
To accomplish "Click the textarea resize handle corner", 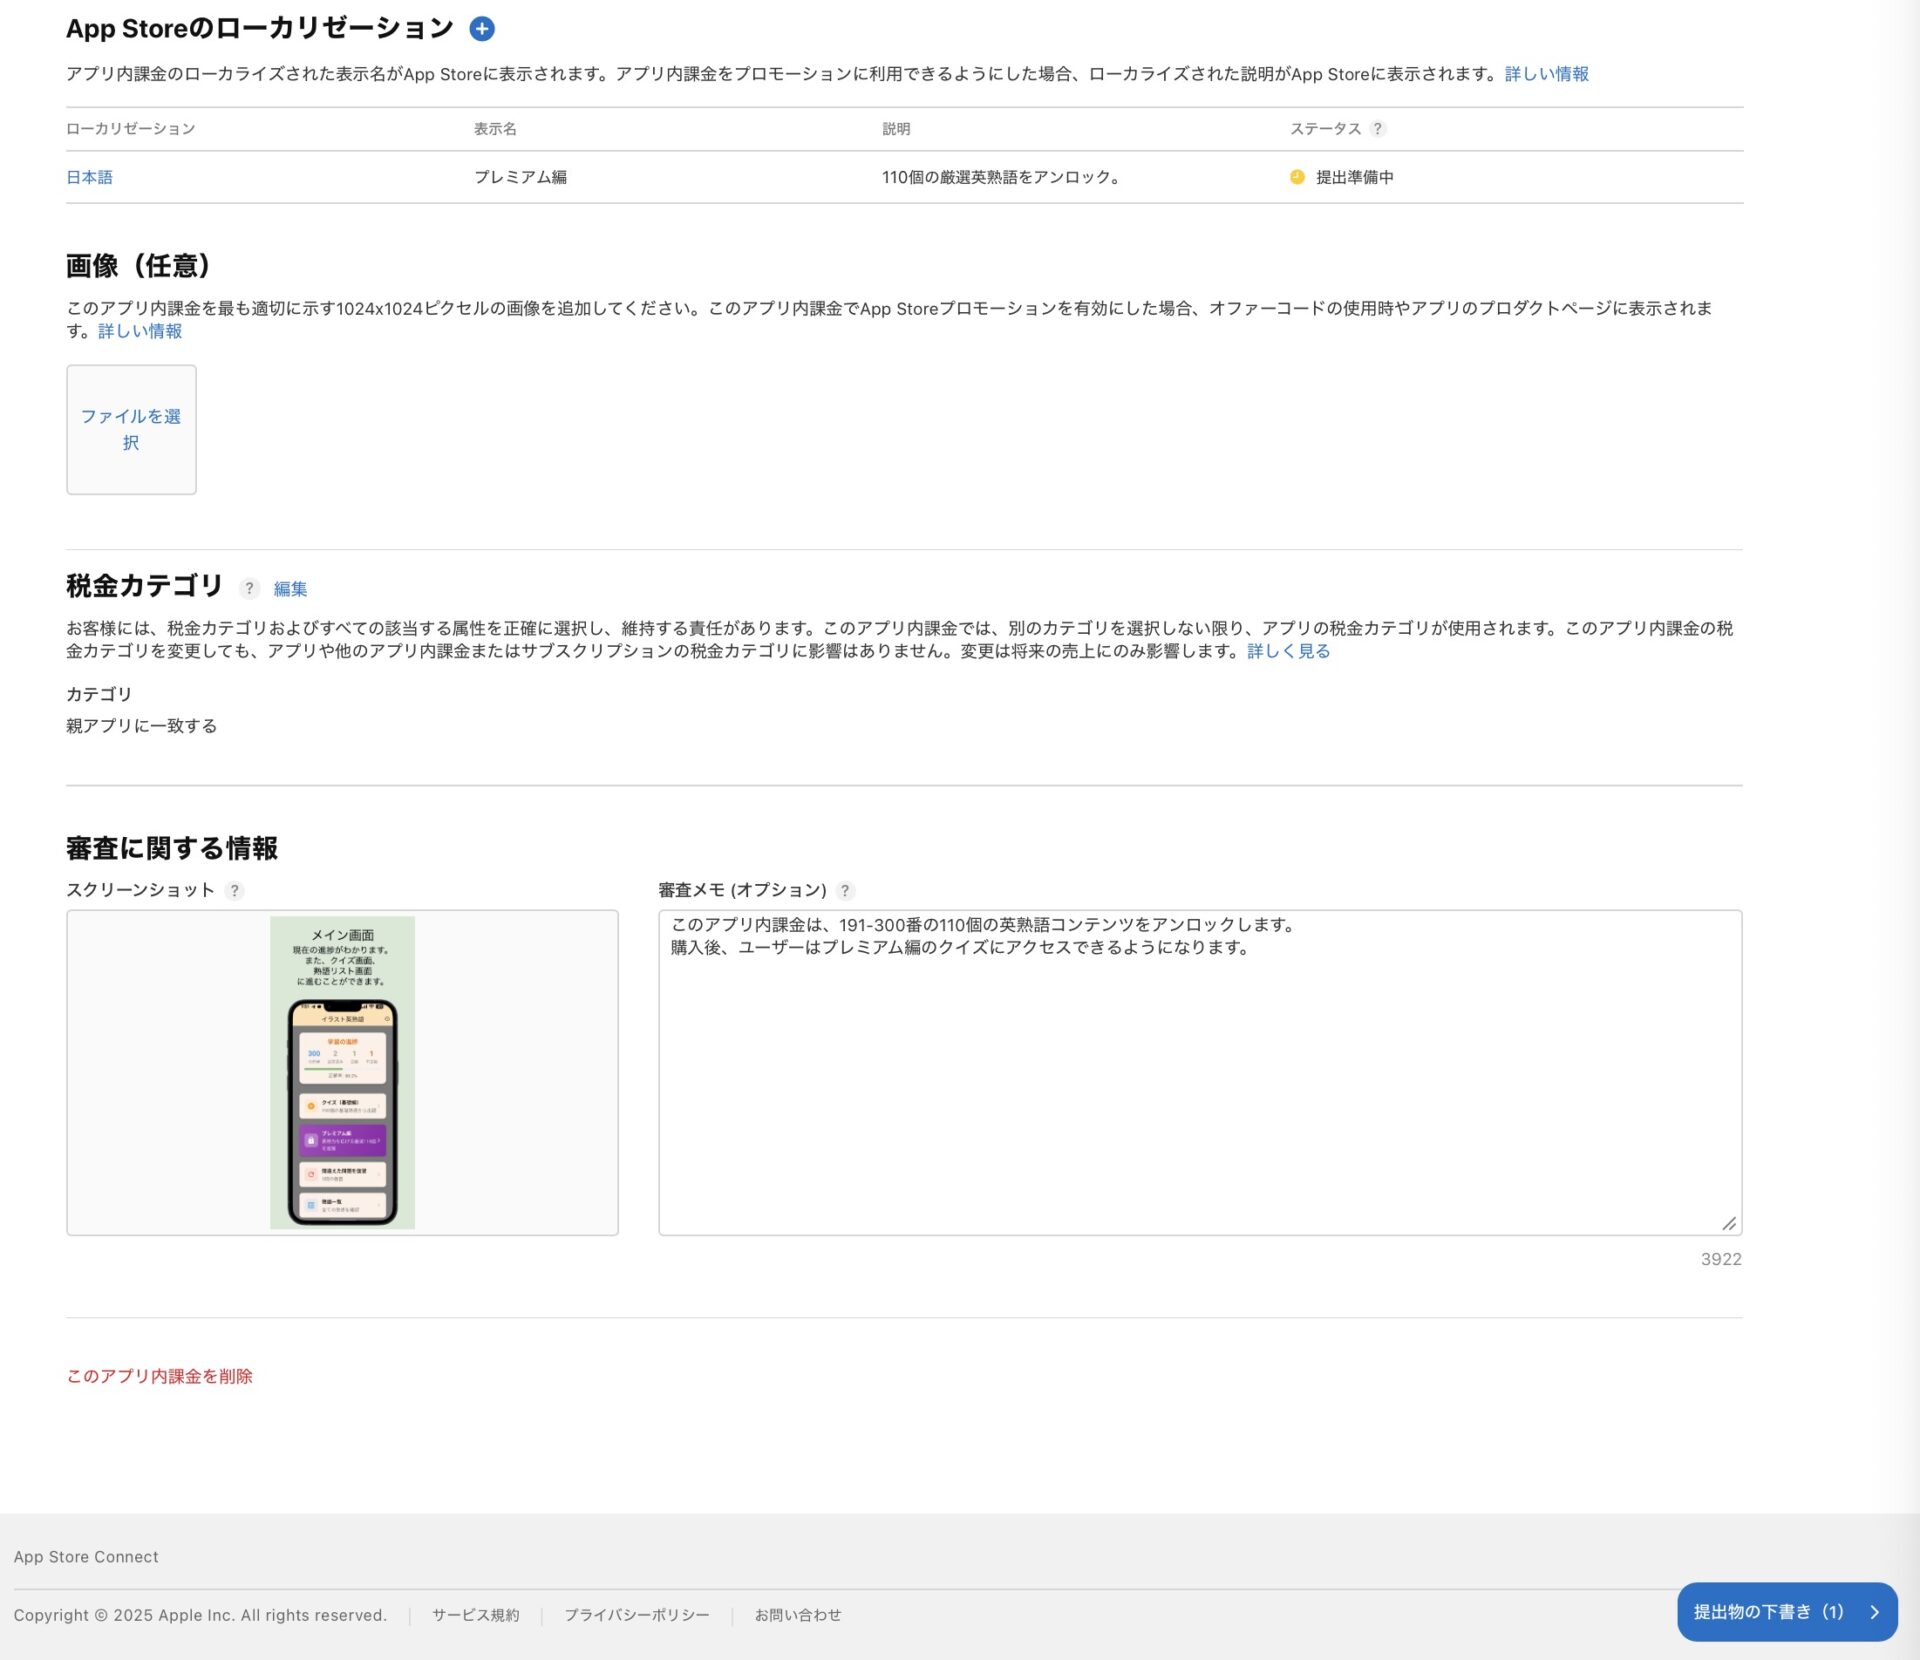I will (x=1728, y=1223).
